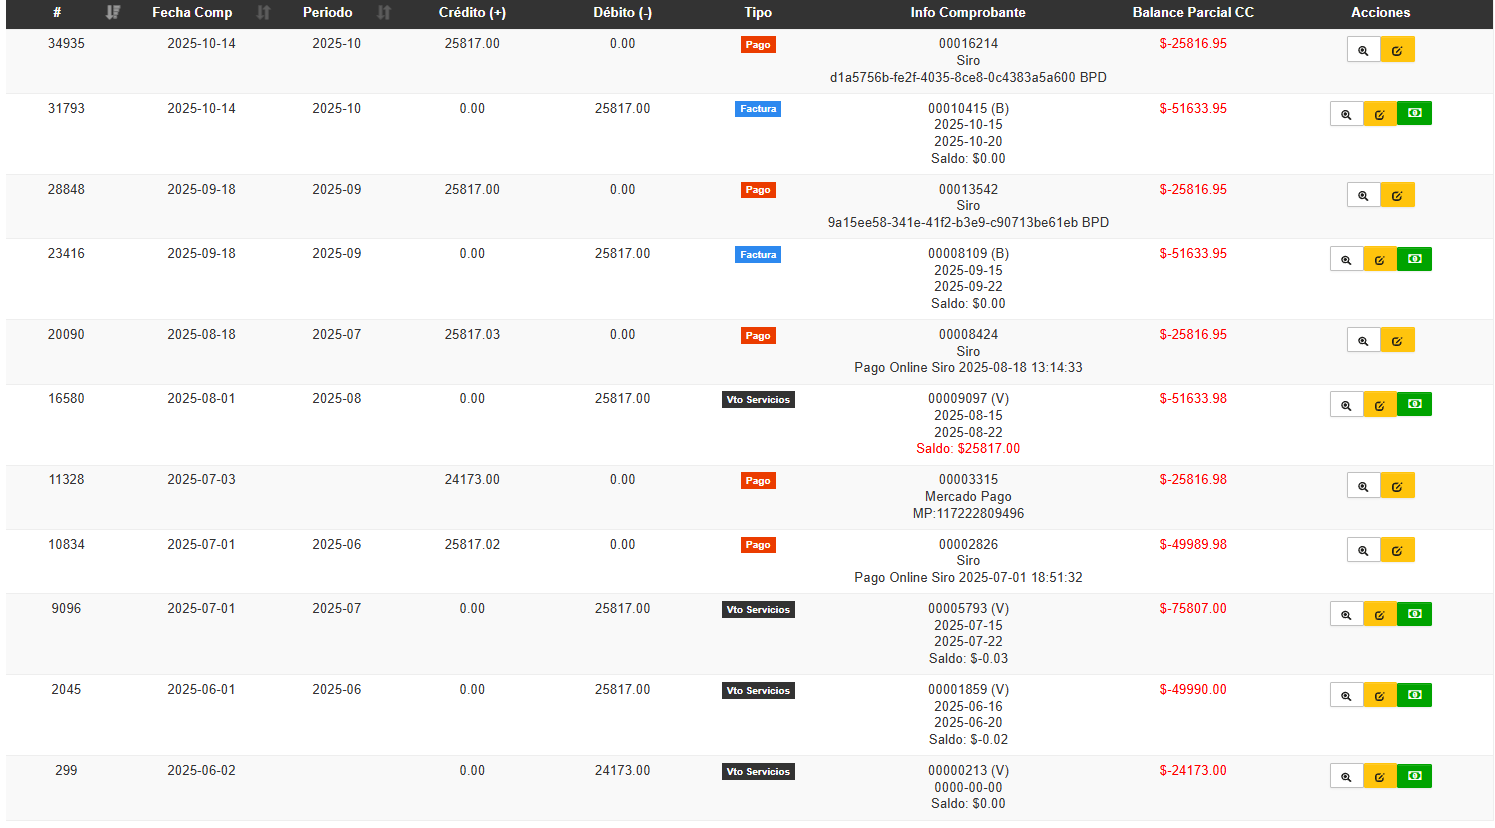Sort table by # column descending icon

click(113, 13)
